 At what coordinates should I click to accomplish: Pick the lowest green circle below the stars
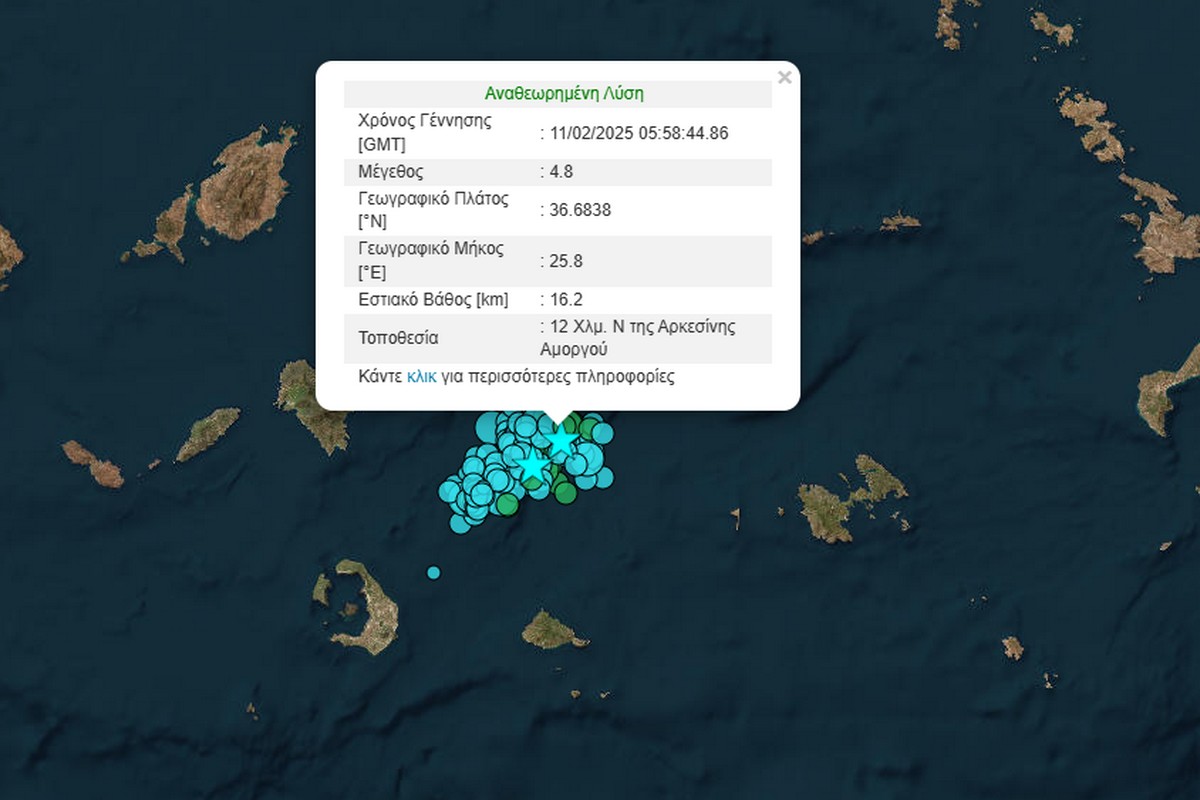[565, 492]
